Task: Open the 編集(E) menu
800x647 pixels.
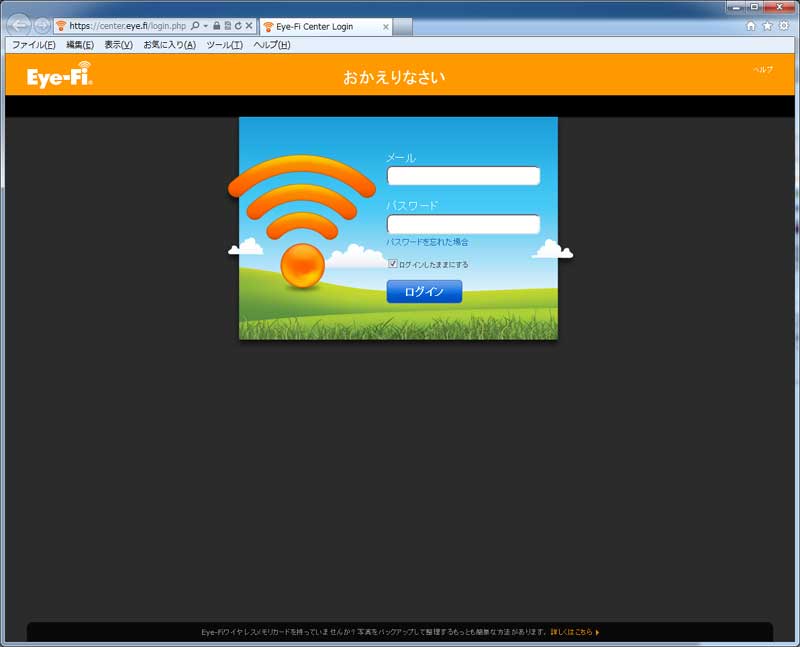Action: (x=80, y=45)
